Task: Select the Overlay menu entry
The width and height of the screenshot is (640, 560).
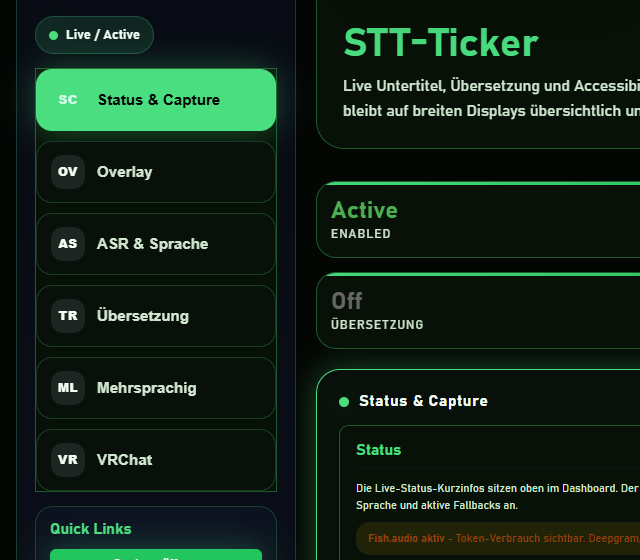Action: pyautogui.click(x=156, y=172)
